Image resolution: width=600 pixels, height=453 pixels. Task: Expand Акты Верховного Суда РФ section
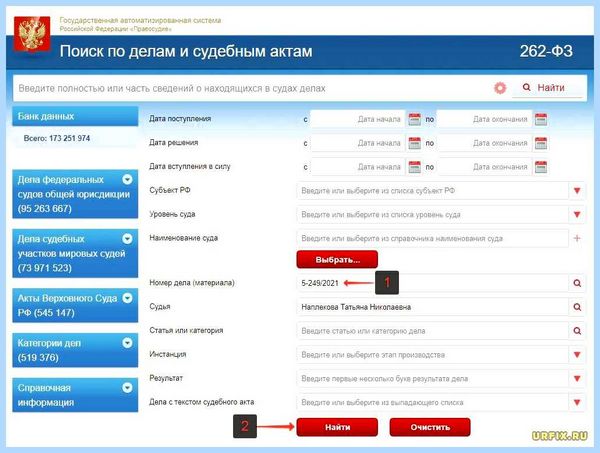127,298
